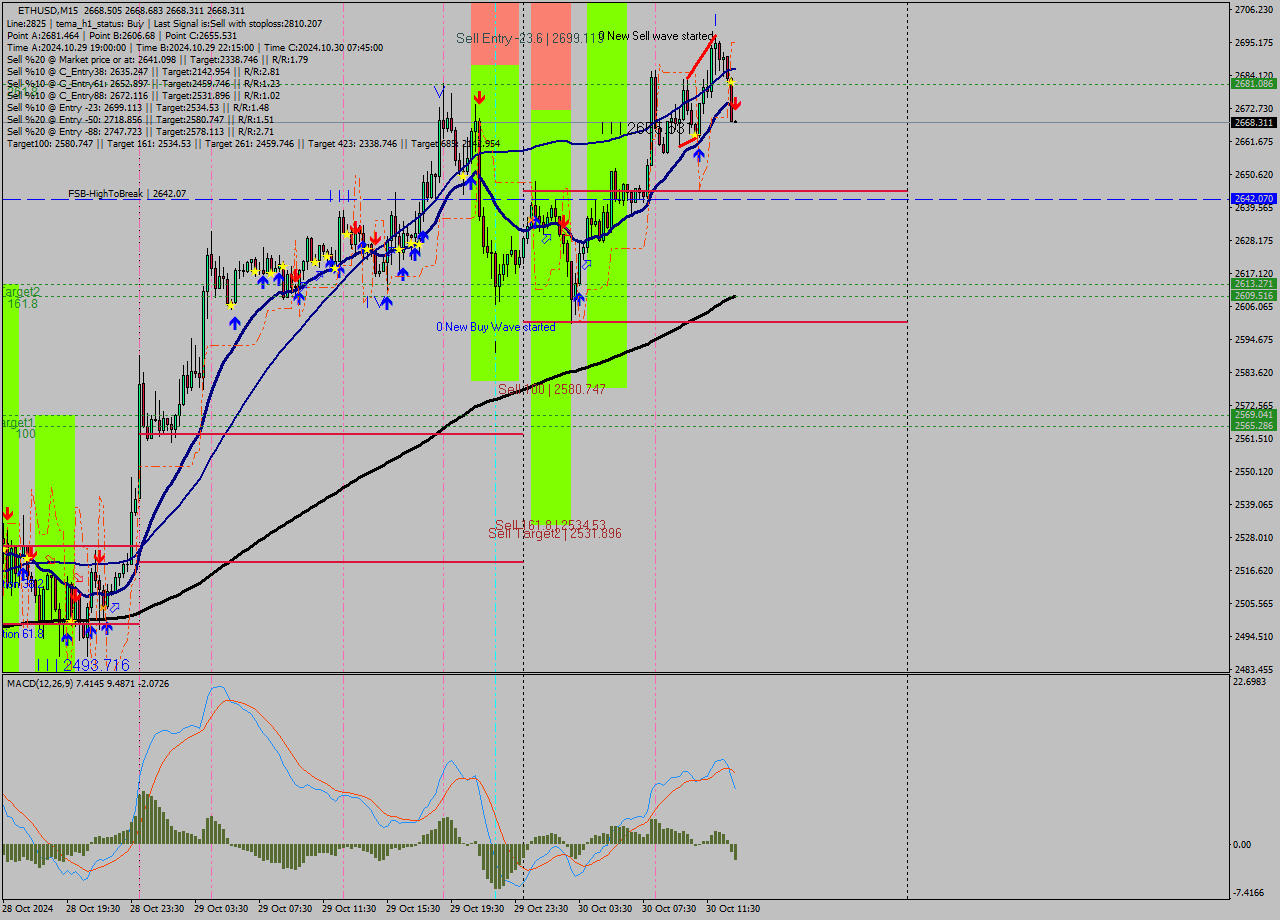Click 2706.230 at top of price scale

(1253, 9)
